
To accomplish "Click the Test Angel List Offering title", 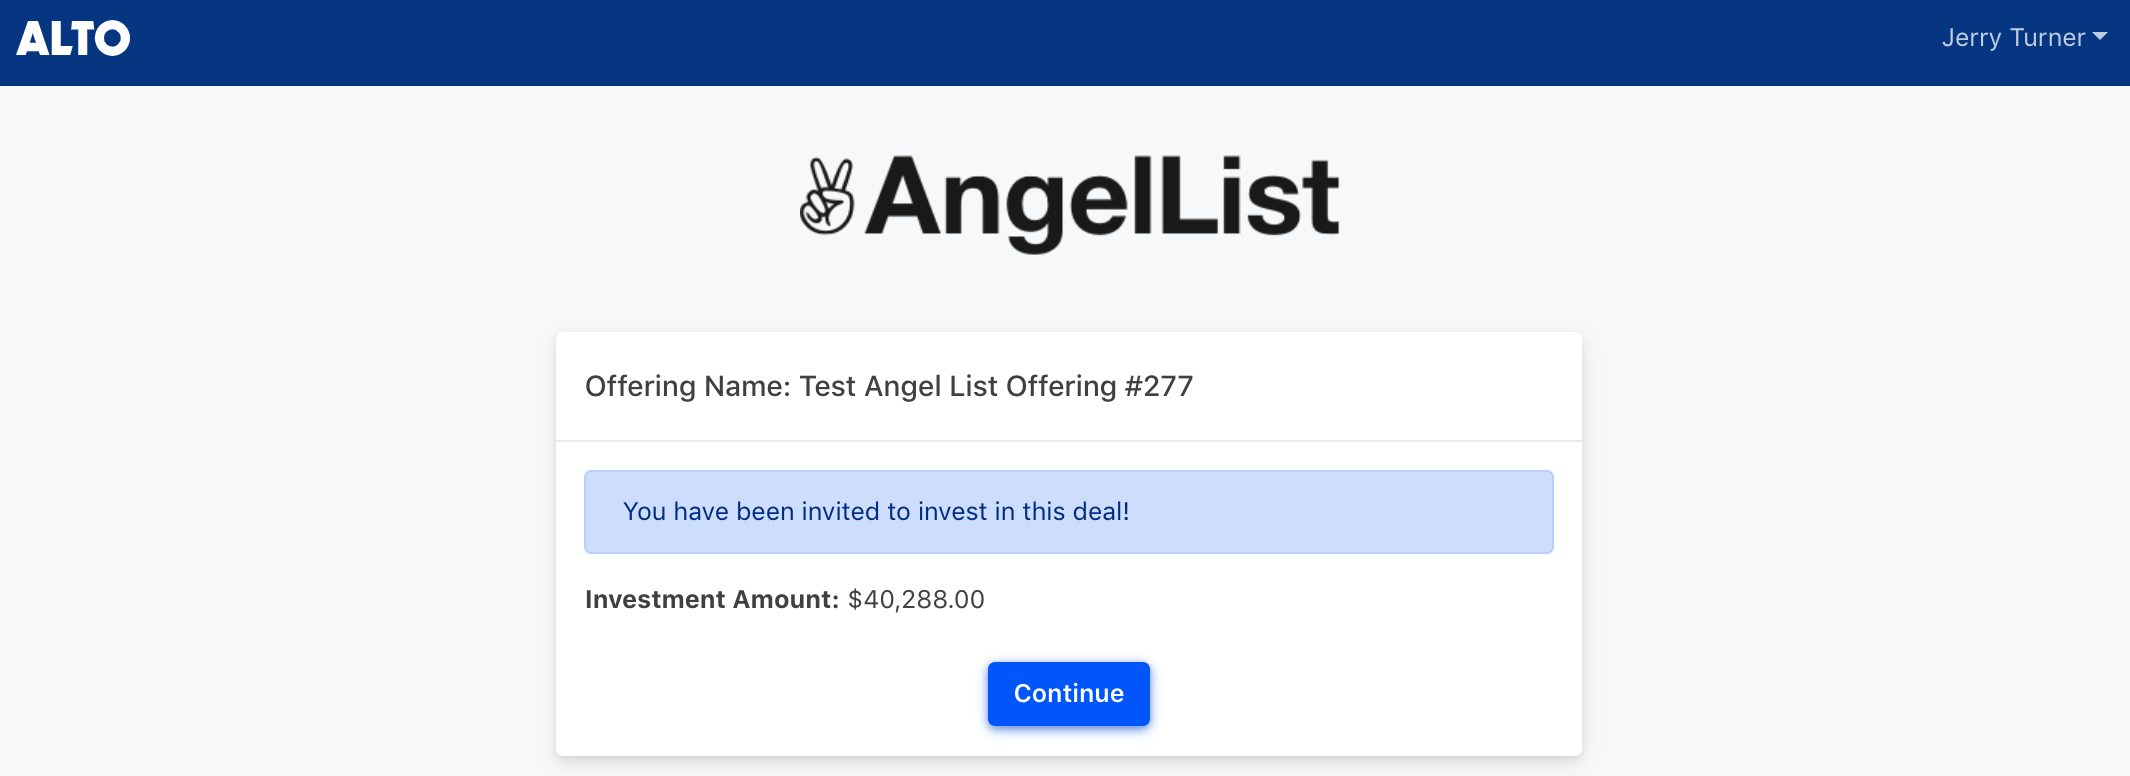I will 958,387.
